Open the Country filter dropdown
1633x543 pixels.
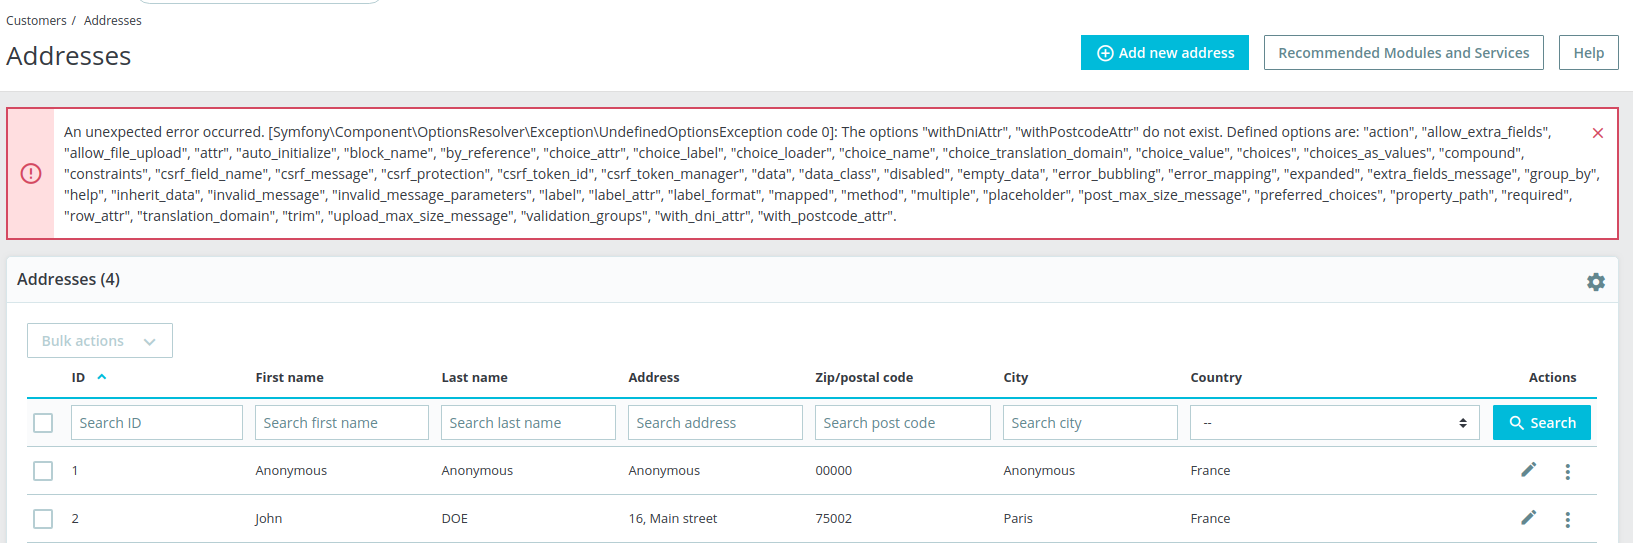[x=1335, y=423]
